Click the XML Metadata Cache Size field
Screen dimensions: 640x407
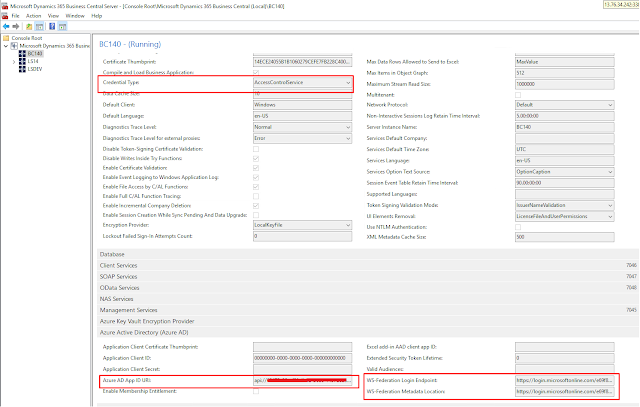(564, 237)
